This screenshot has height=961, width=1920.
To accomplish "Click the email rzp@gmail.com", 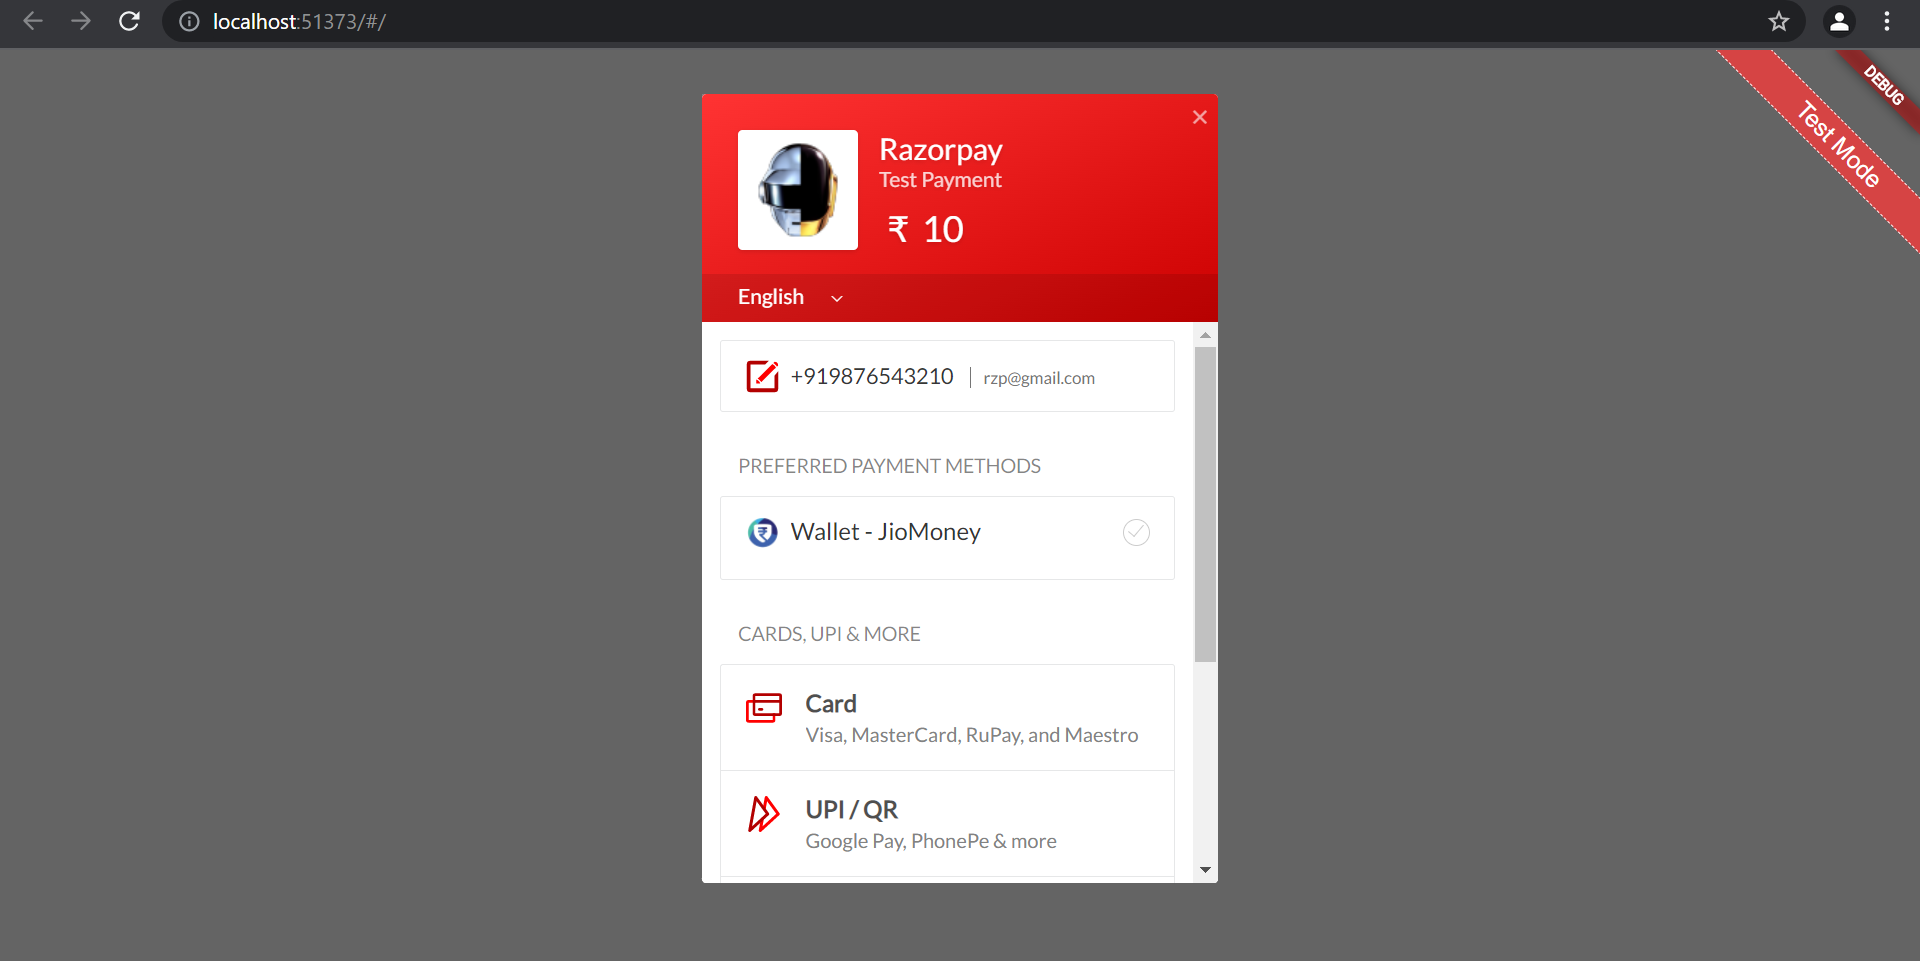I will coord(1039,378).
